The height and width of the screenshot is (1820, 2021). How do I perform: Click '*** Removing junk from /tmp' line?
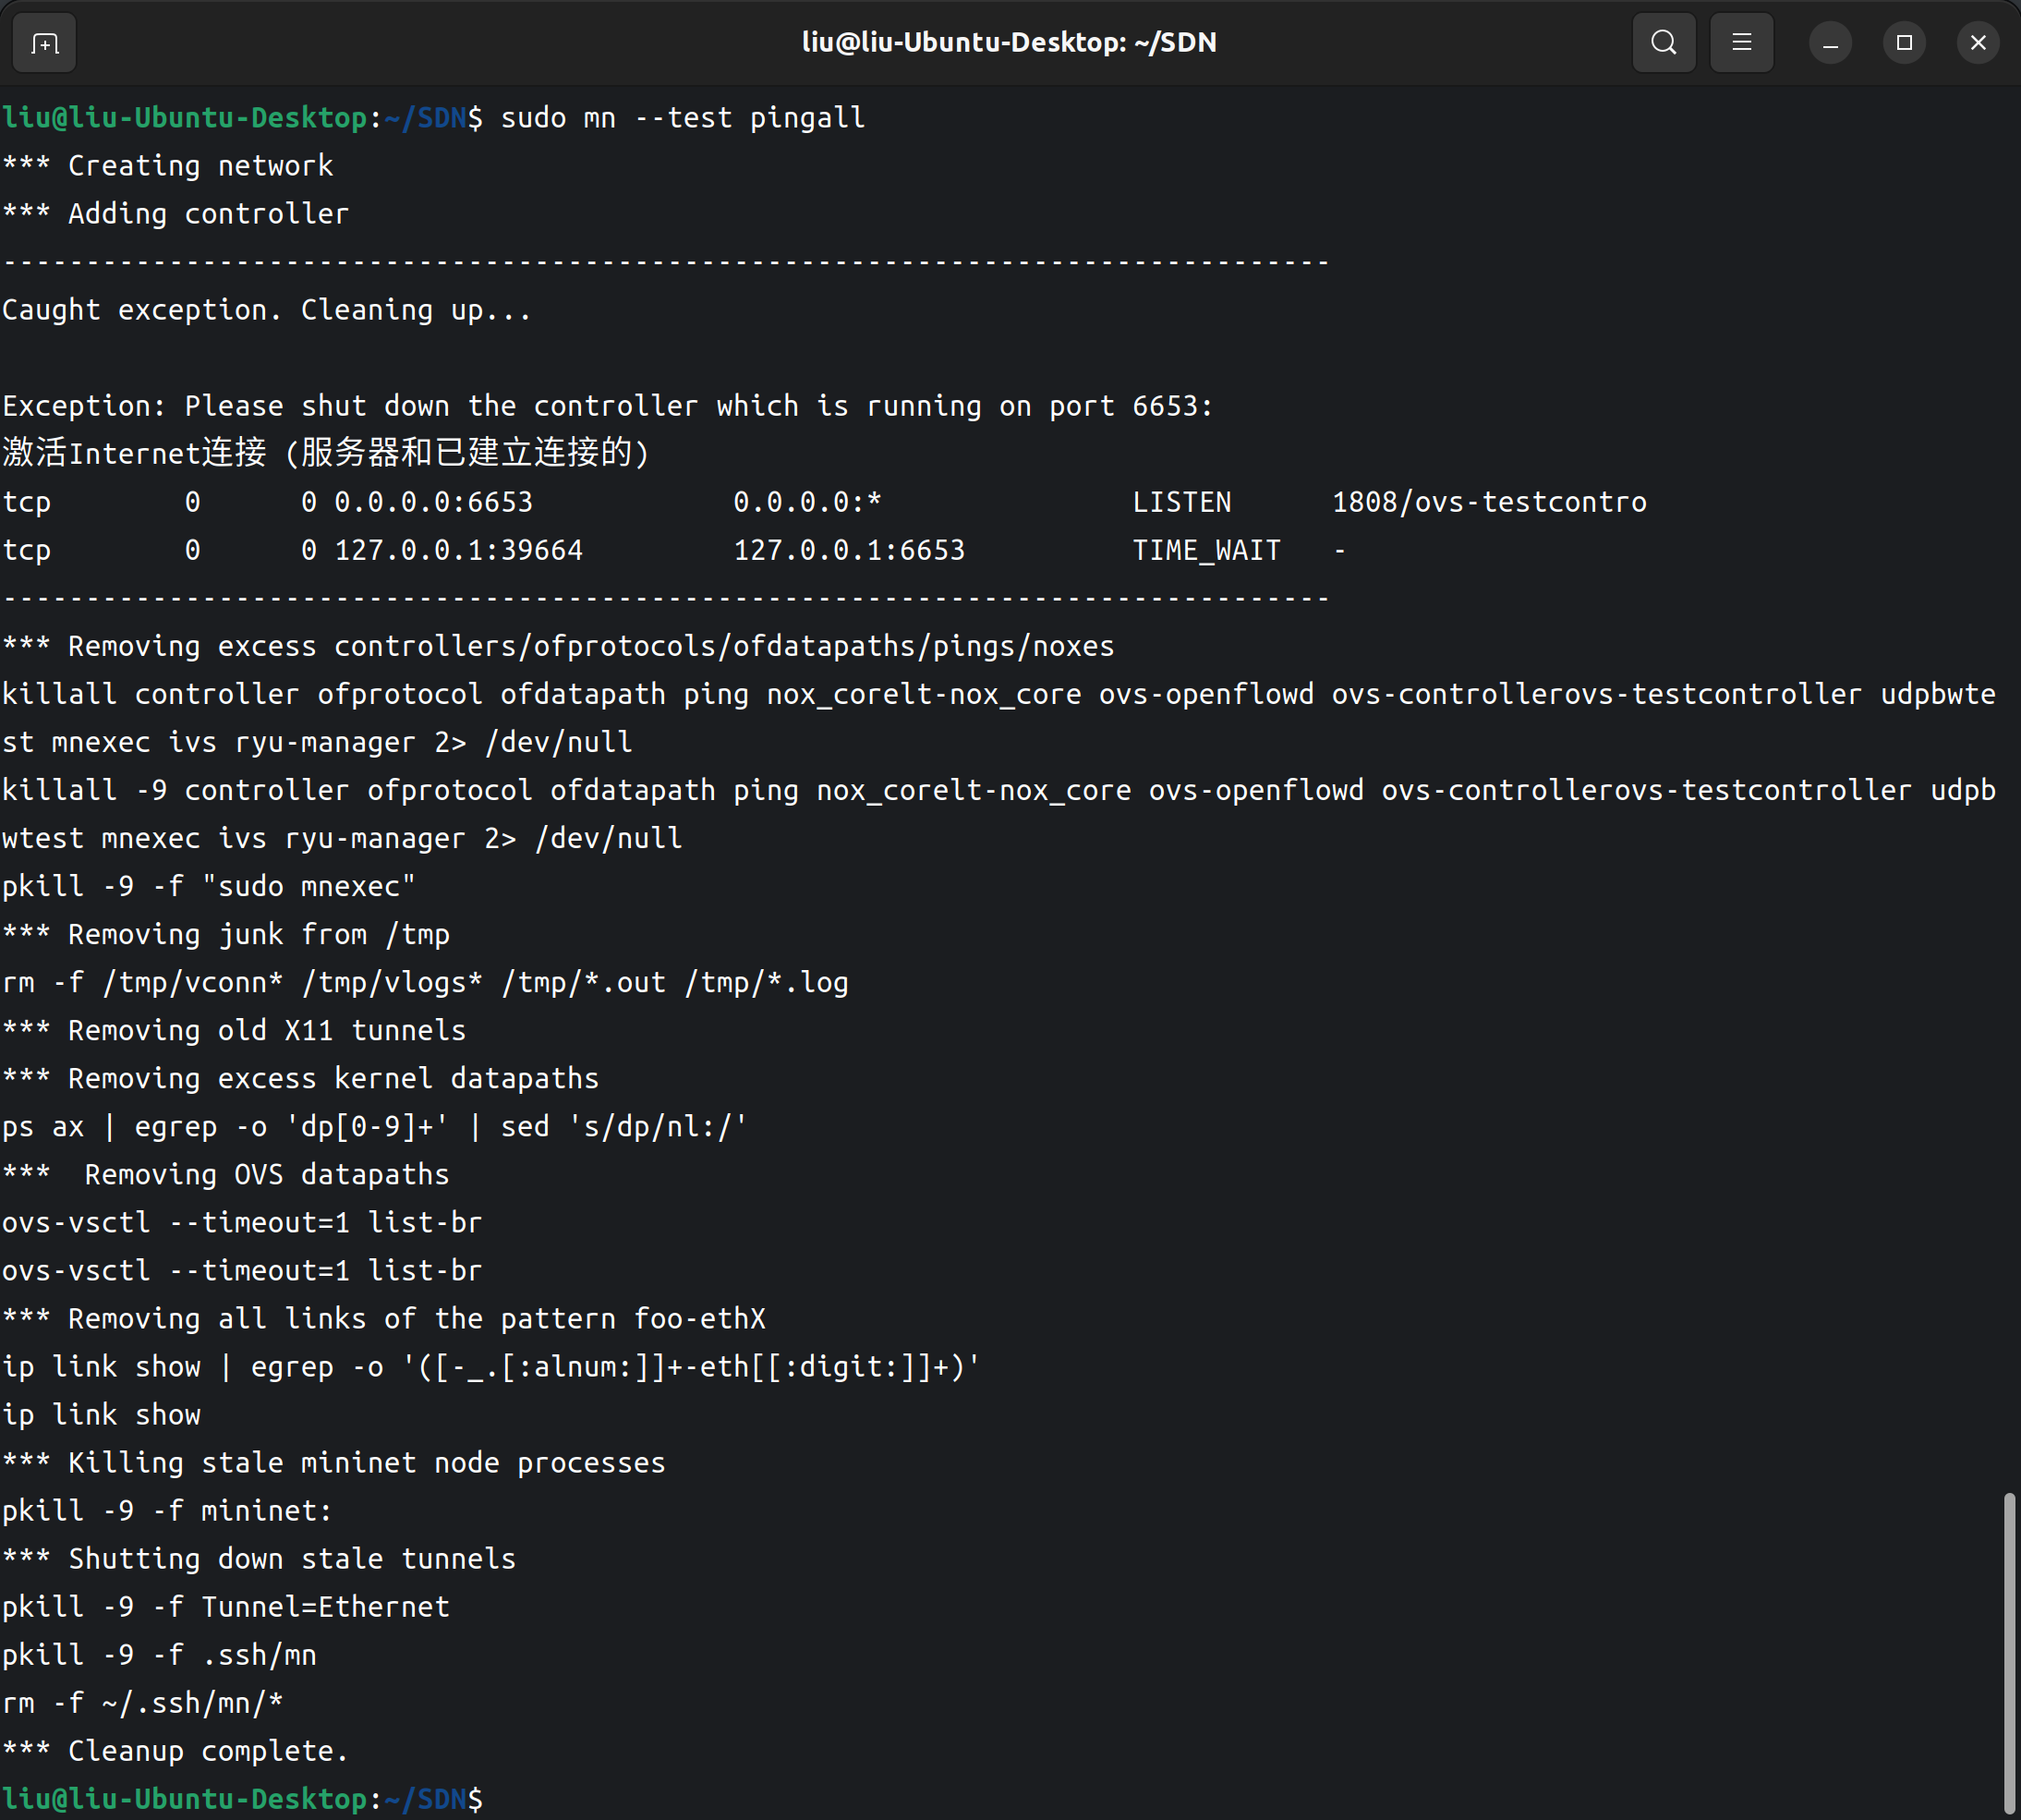tap(226, 934)
